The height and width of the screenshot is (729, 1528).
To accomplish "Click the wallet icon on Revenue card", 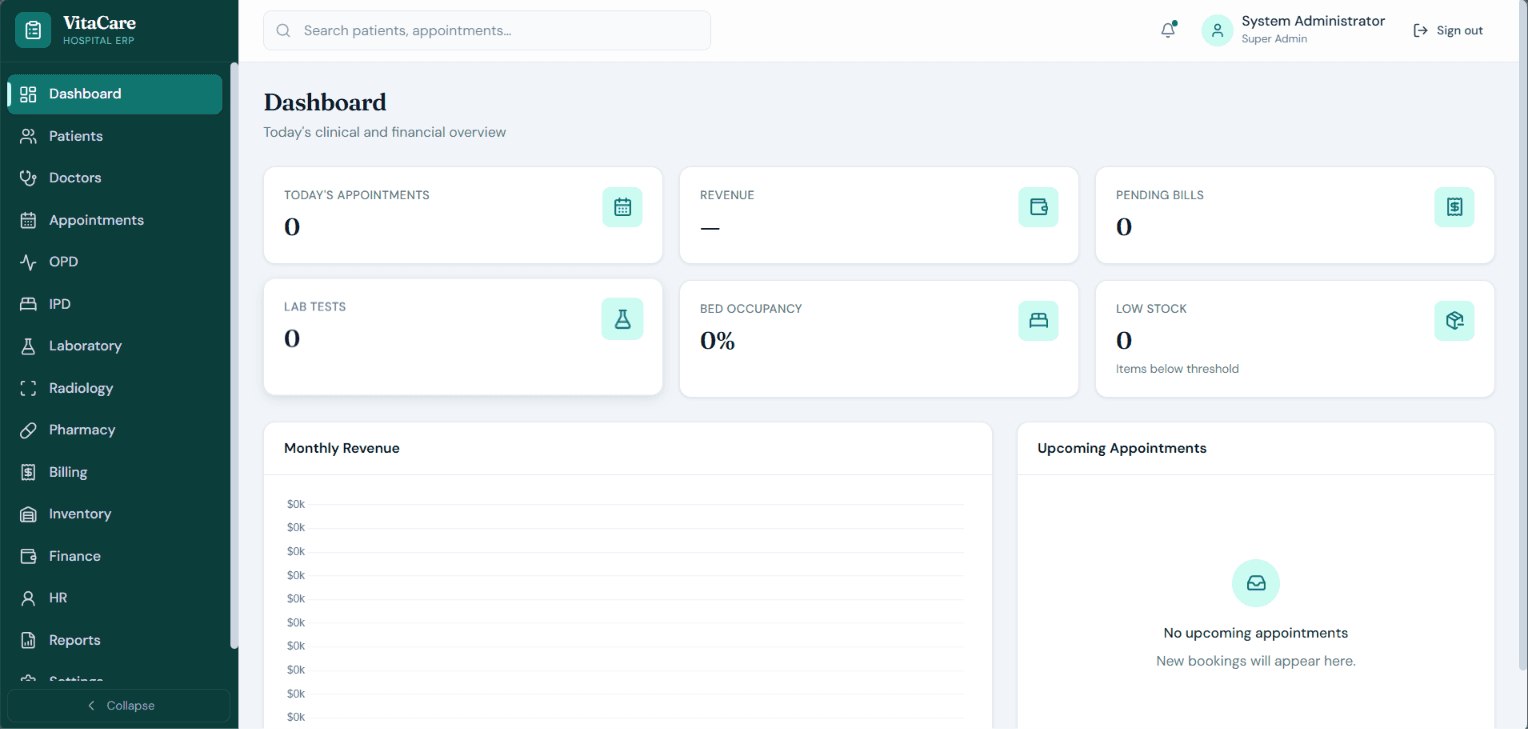I will click(x=1038, y=207).
